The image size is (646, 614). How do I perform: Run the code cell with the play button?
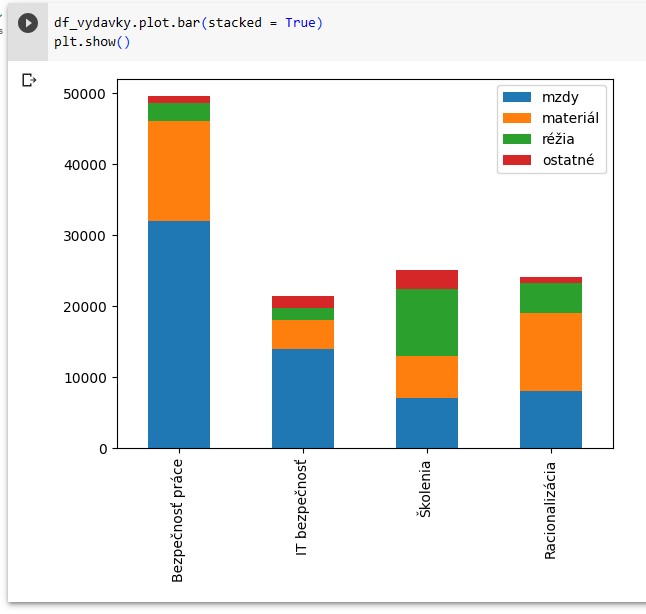[x=28, y=23]
